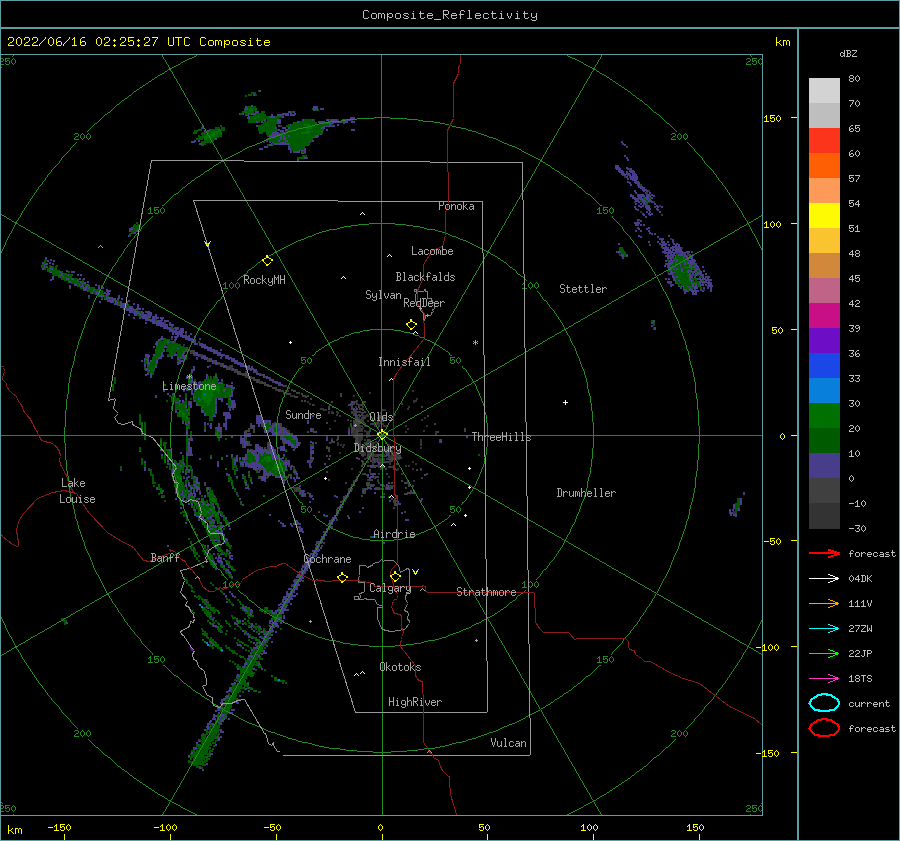Click the Drumheller label on map
Image resolution: width=900 pixels, height=841 pixels.
[586, 493]
